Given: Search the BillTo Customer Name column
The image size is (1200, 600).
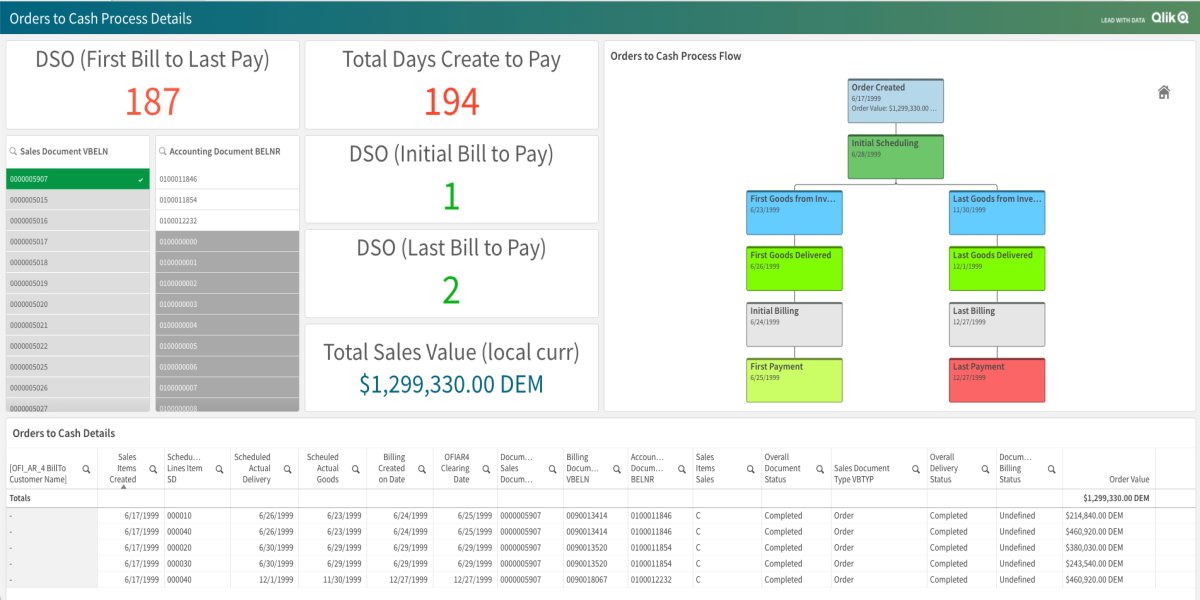Looking at the screenshot, I should point(86,468).
